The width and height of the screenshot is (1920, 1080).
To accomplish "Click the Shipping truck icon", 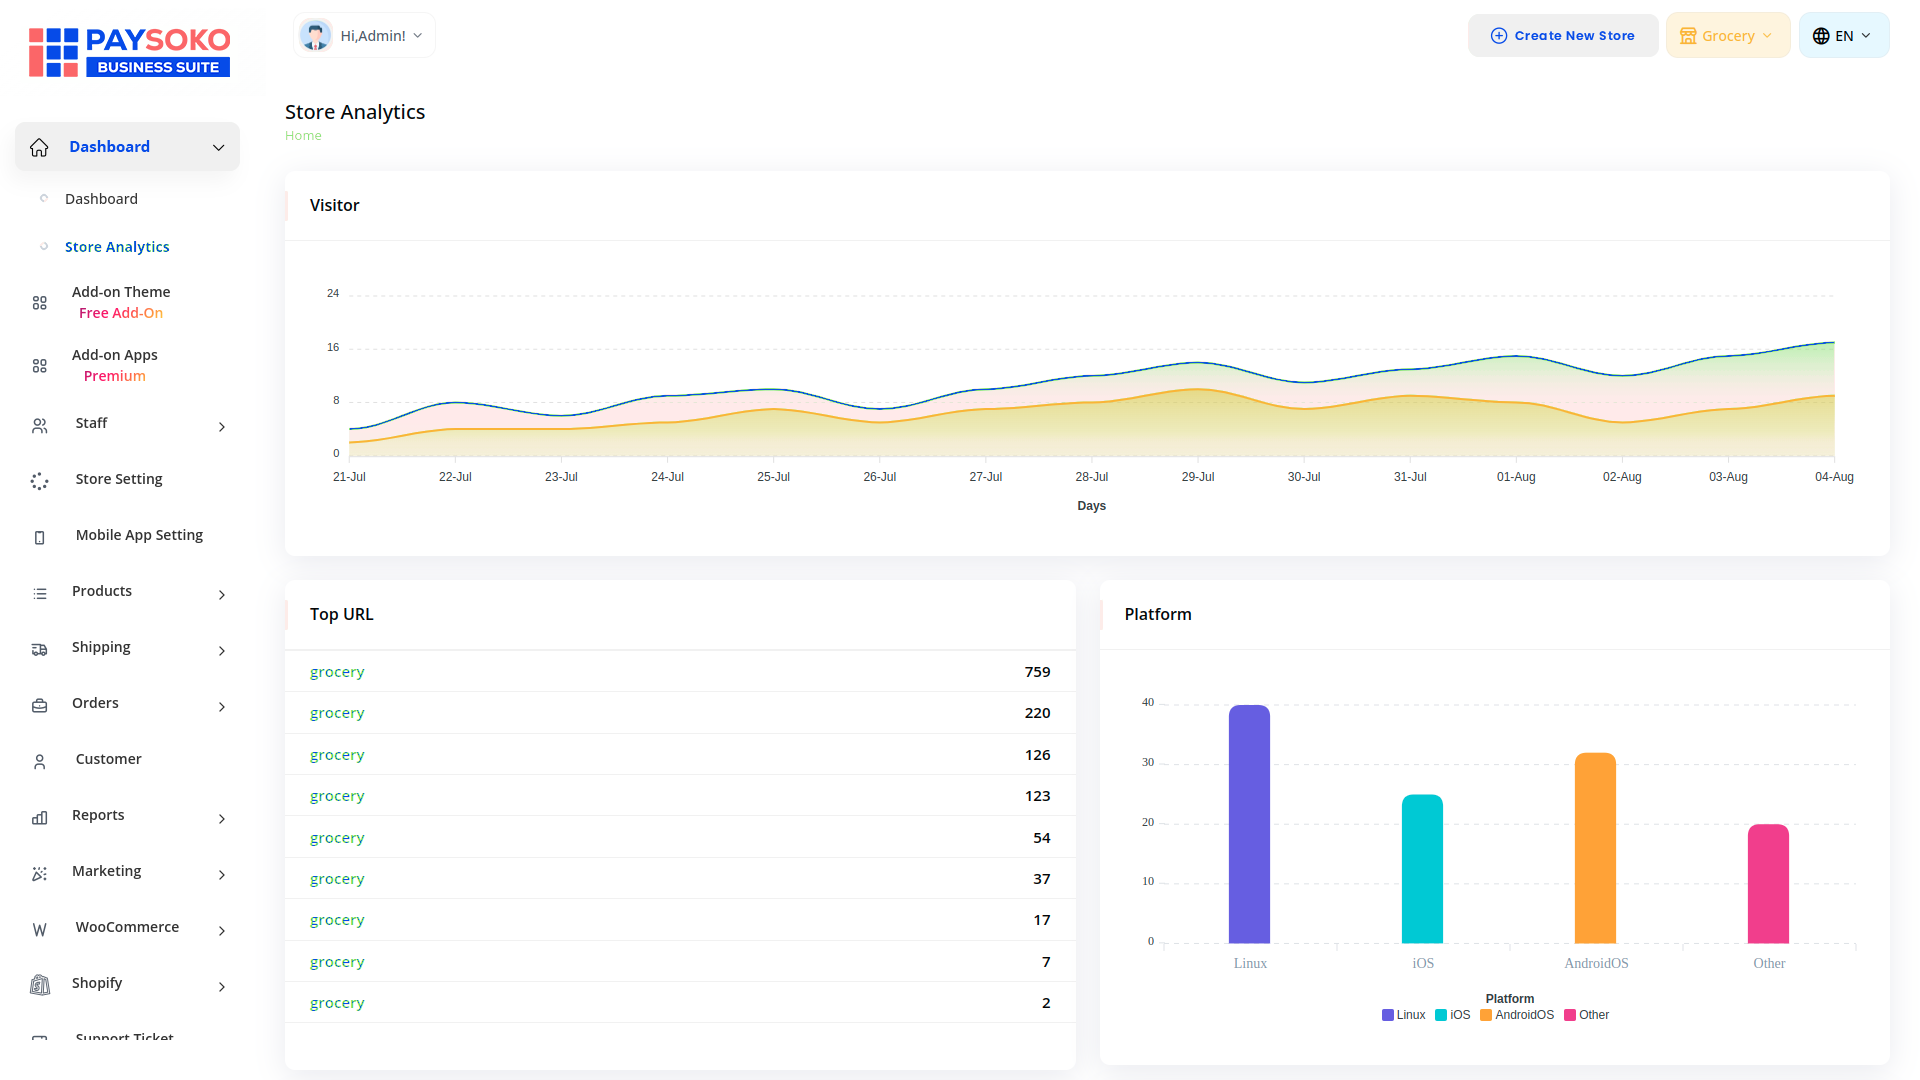I will click(40, 650).
